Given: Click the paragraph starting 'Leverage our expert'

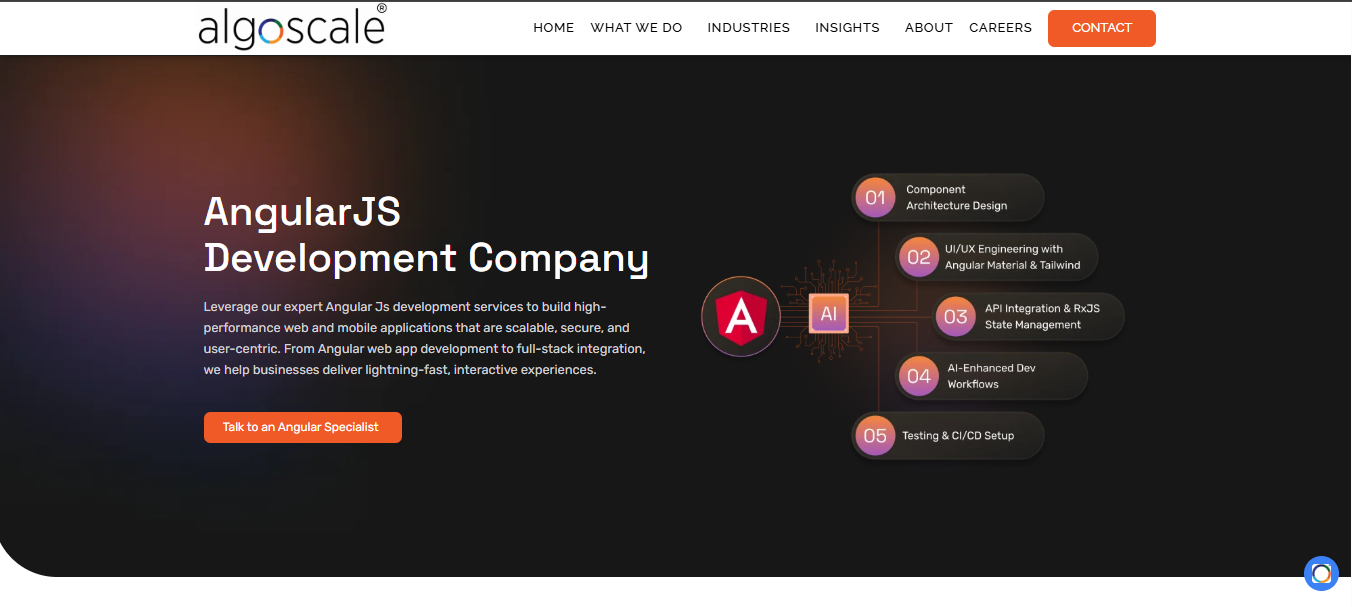Looking at the screenshot, I should [425, 338].
